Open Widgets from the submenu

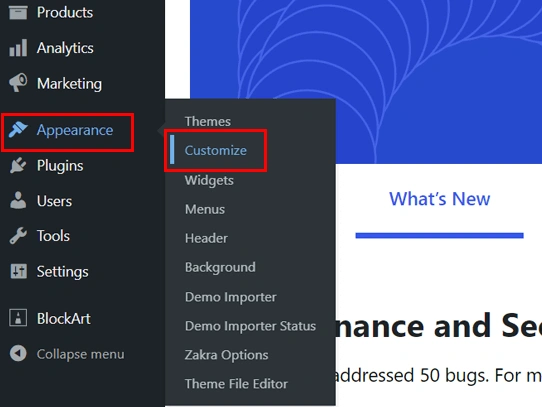pos(209,180)
